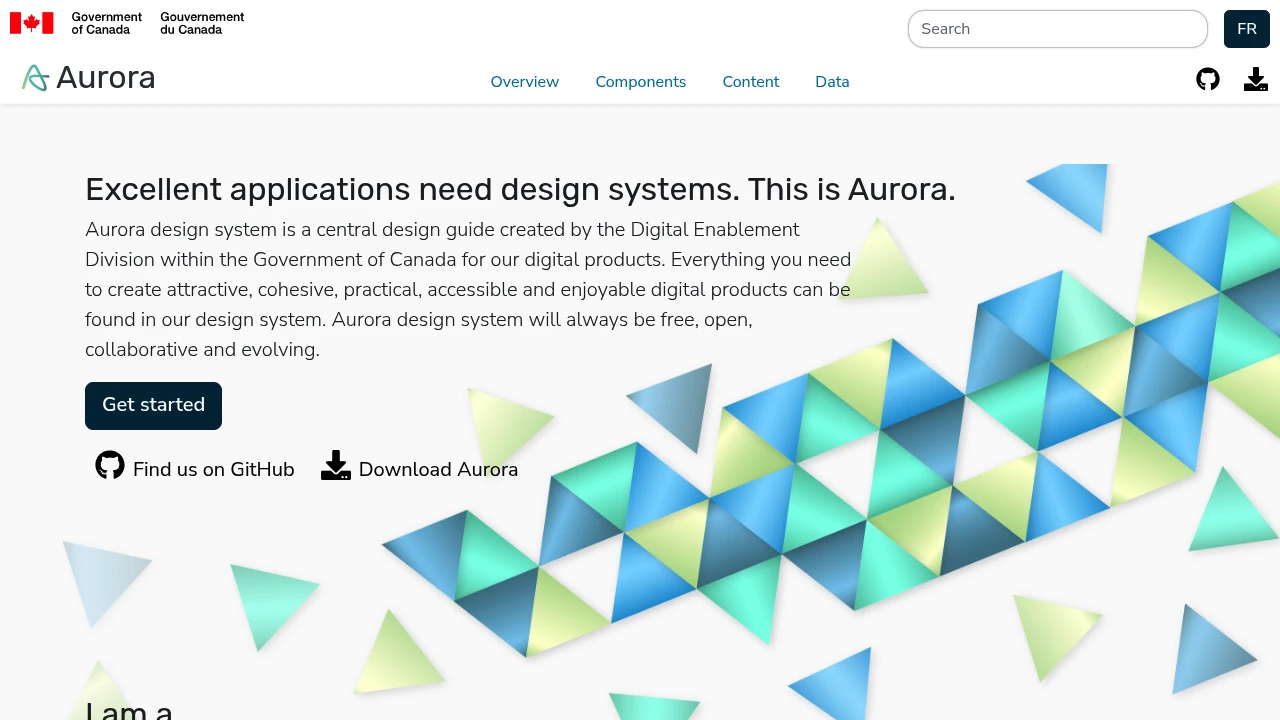The height and width of the screenshot is (720, 1280).
Task: Open the Components navigation item
Action: tap(640, 81)
